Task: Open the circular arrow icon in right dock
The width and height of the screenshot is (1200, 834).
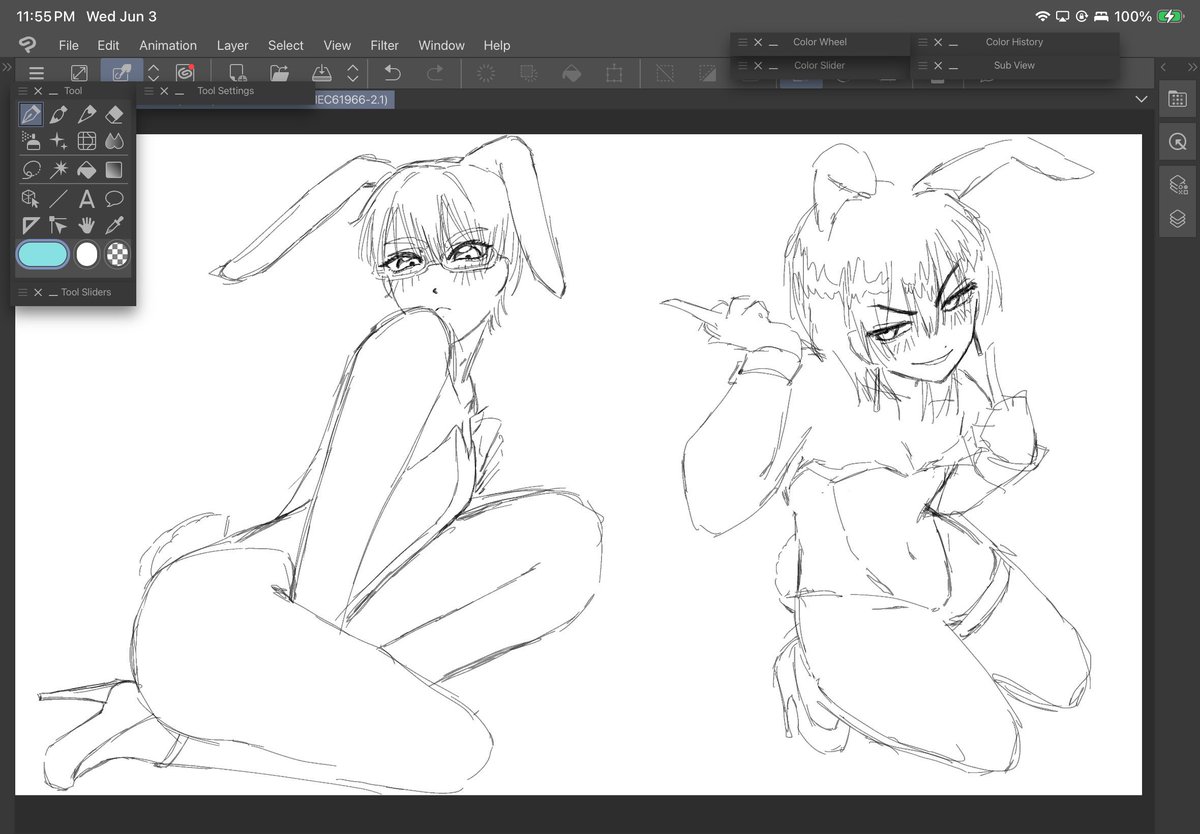Action: point(1177,143)
